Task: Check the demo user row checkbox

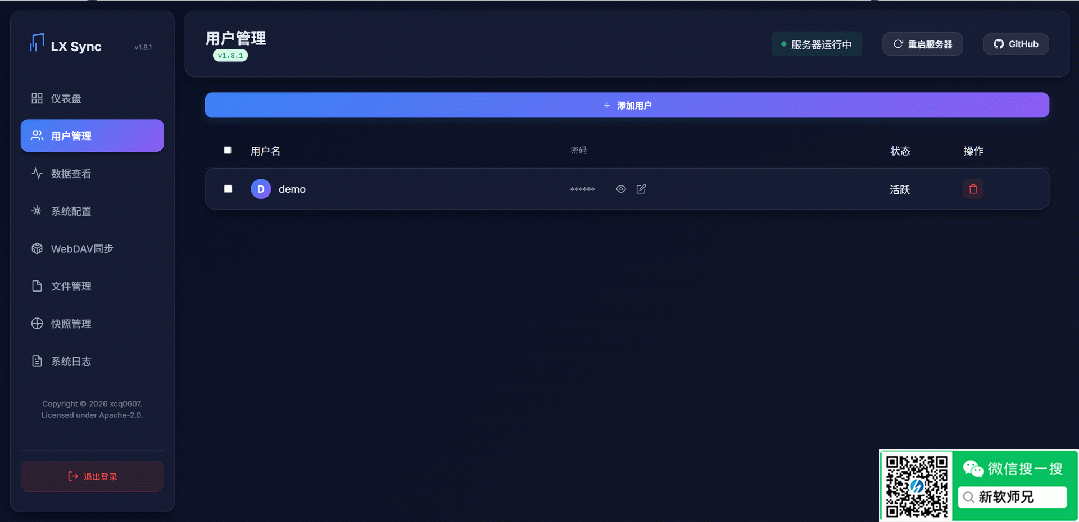Action: click(x=228, y=189)
